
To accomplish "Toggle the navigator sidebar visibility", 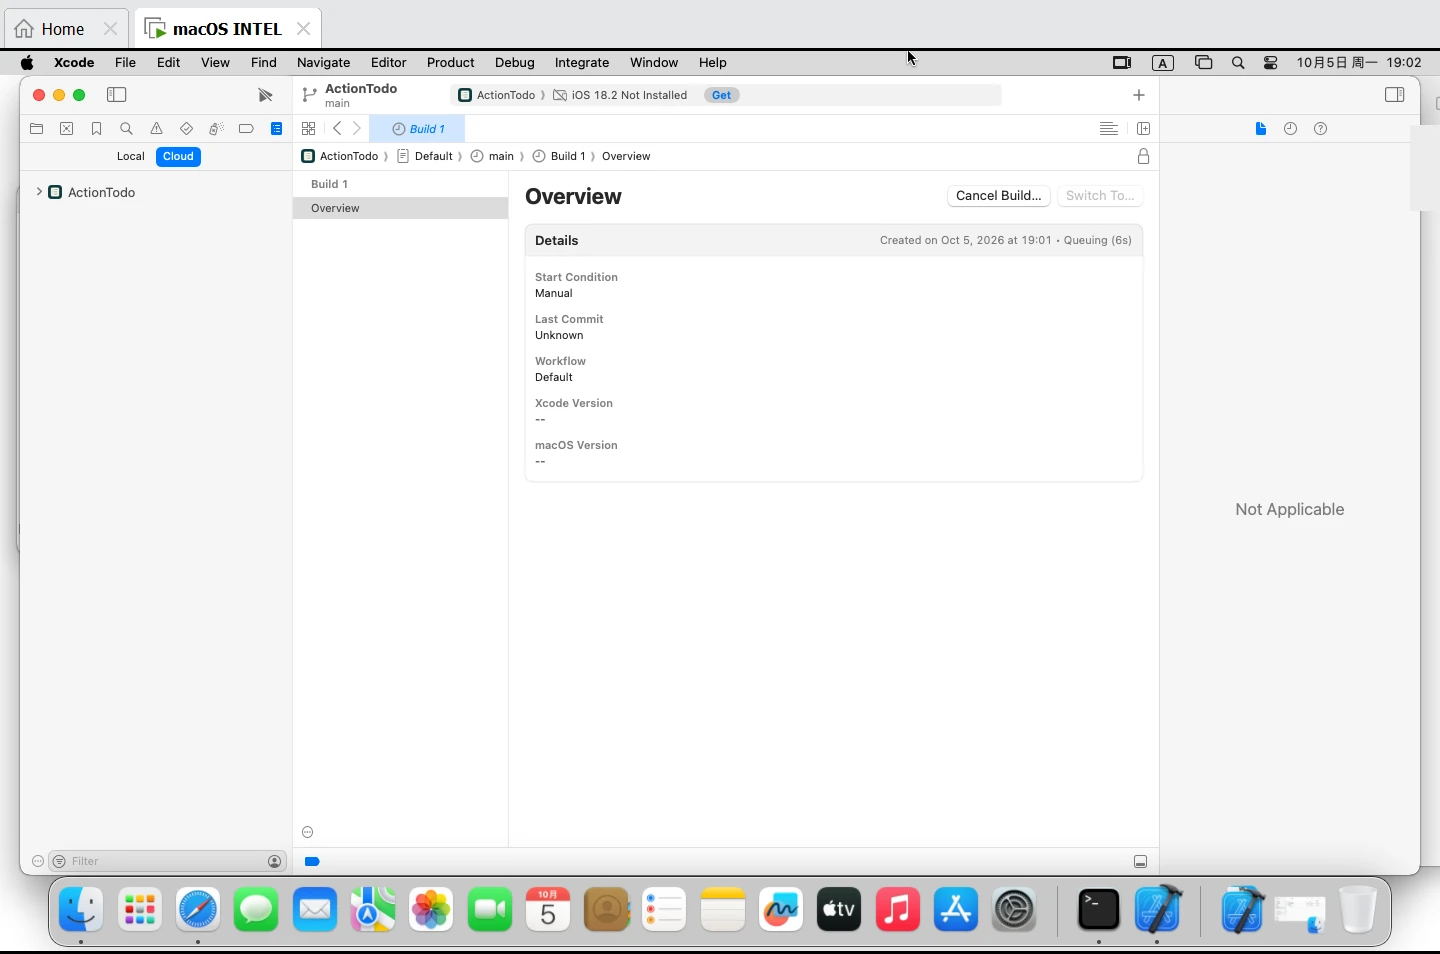I will (x=117, y=95).
